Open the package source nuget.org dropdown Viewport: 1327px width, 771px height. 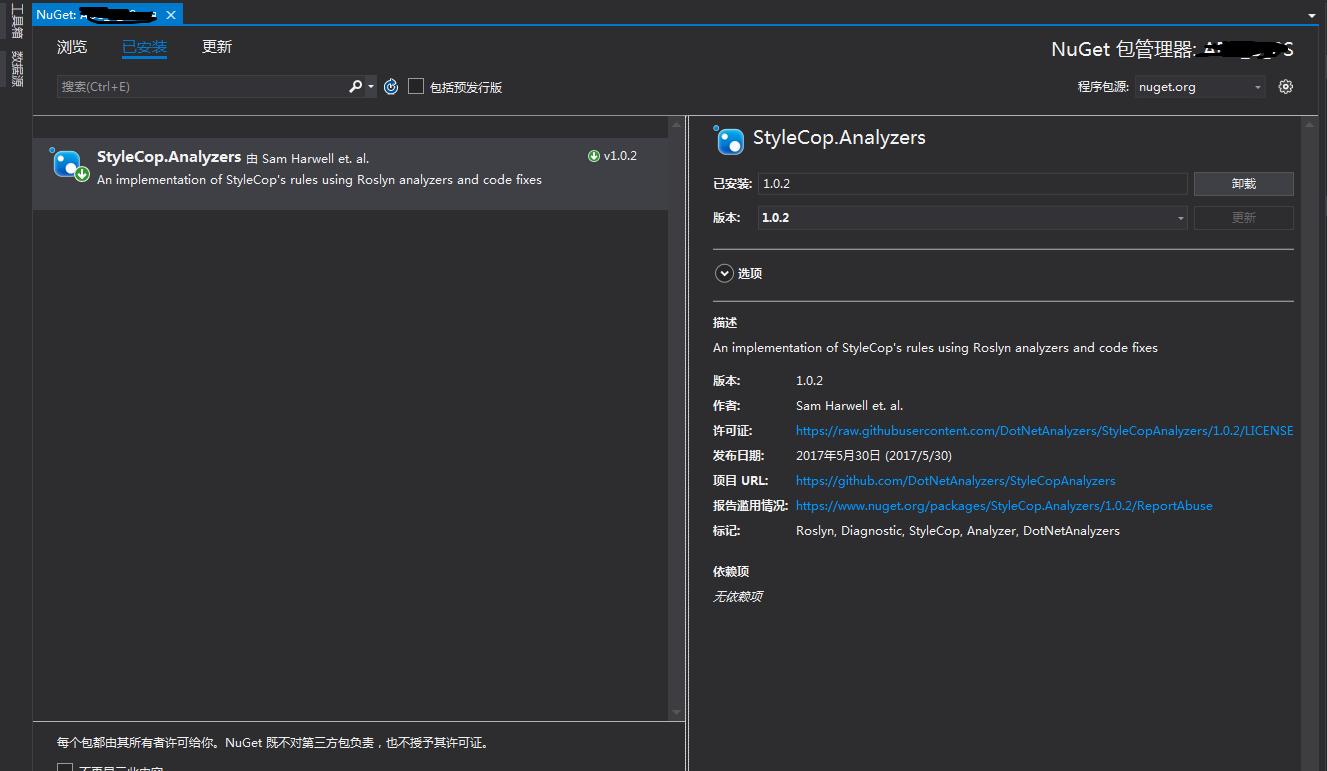[x=1200, y=87]
